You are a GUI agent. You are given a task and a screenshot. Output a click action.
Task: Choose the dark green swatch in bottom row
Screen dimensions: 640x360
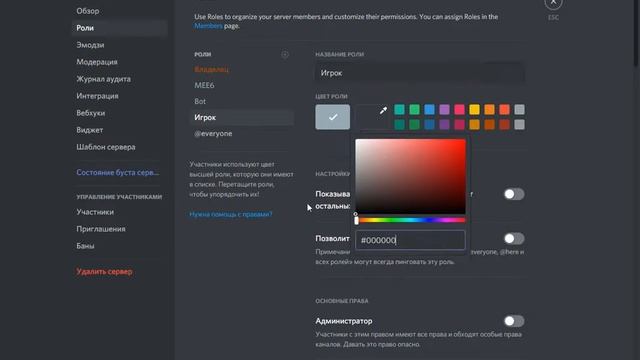coord(414,124)
